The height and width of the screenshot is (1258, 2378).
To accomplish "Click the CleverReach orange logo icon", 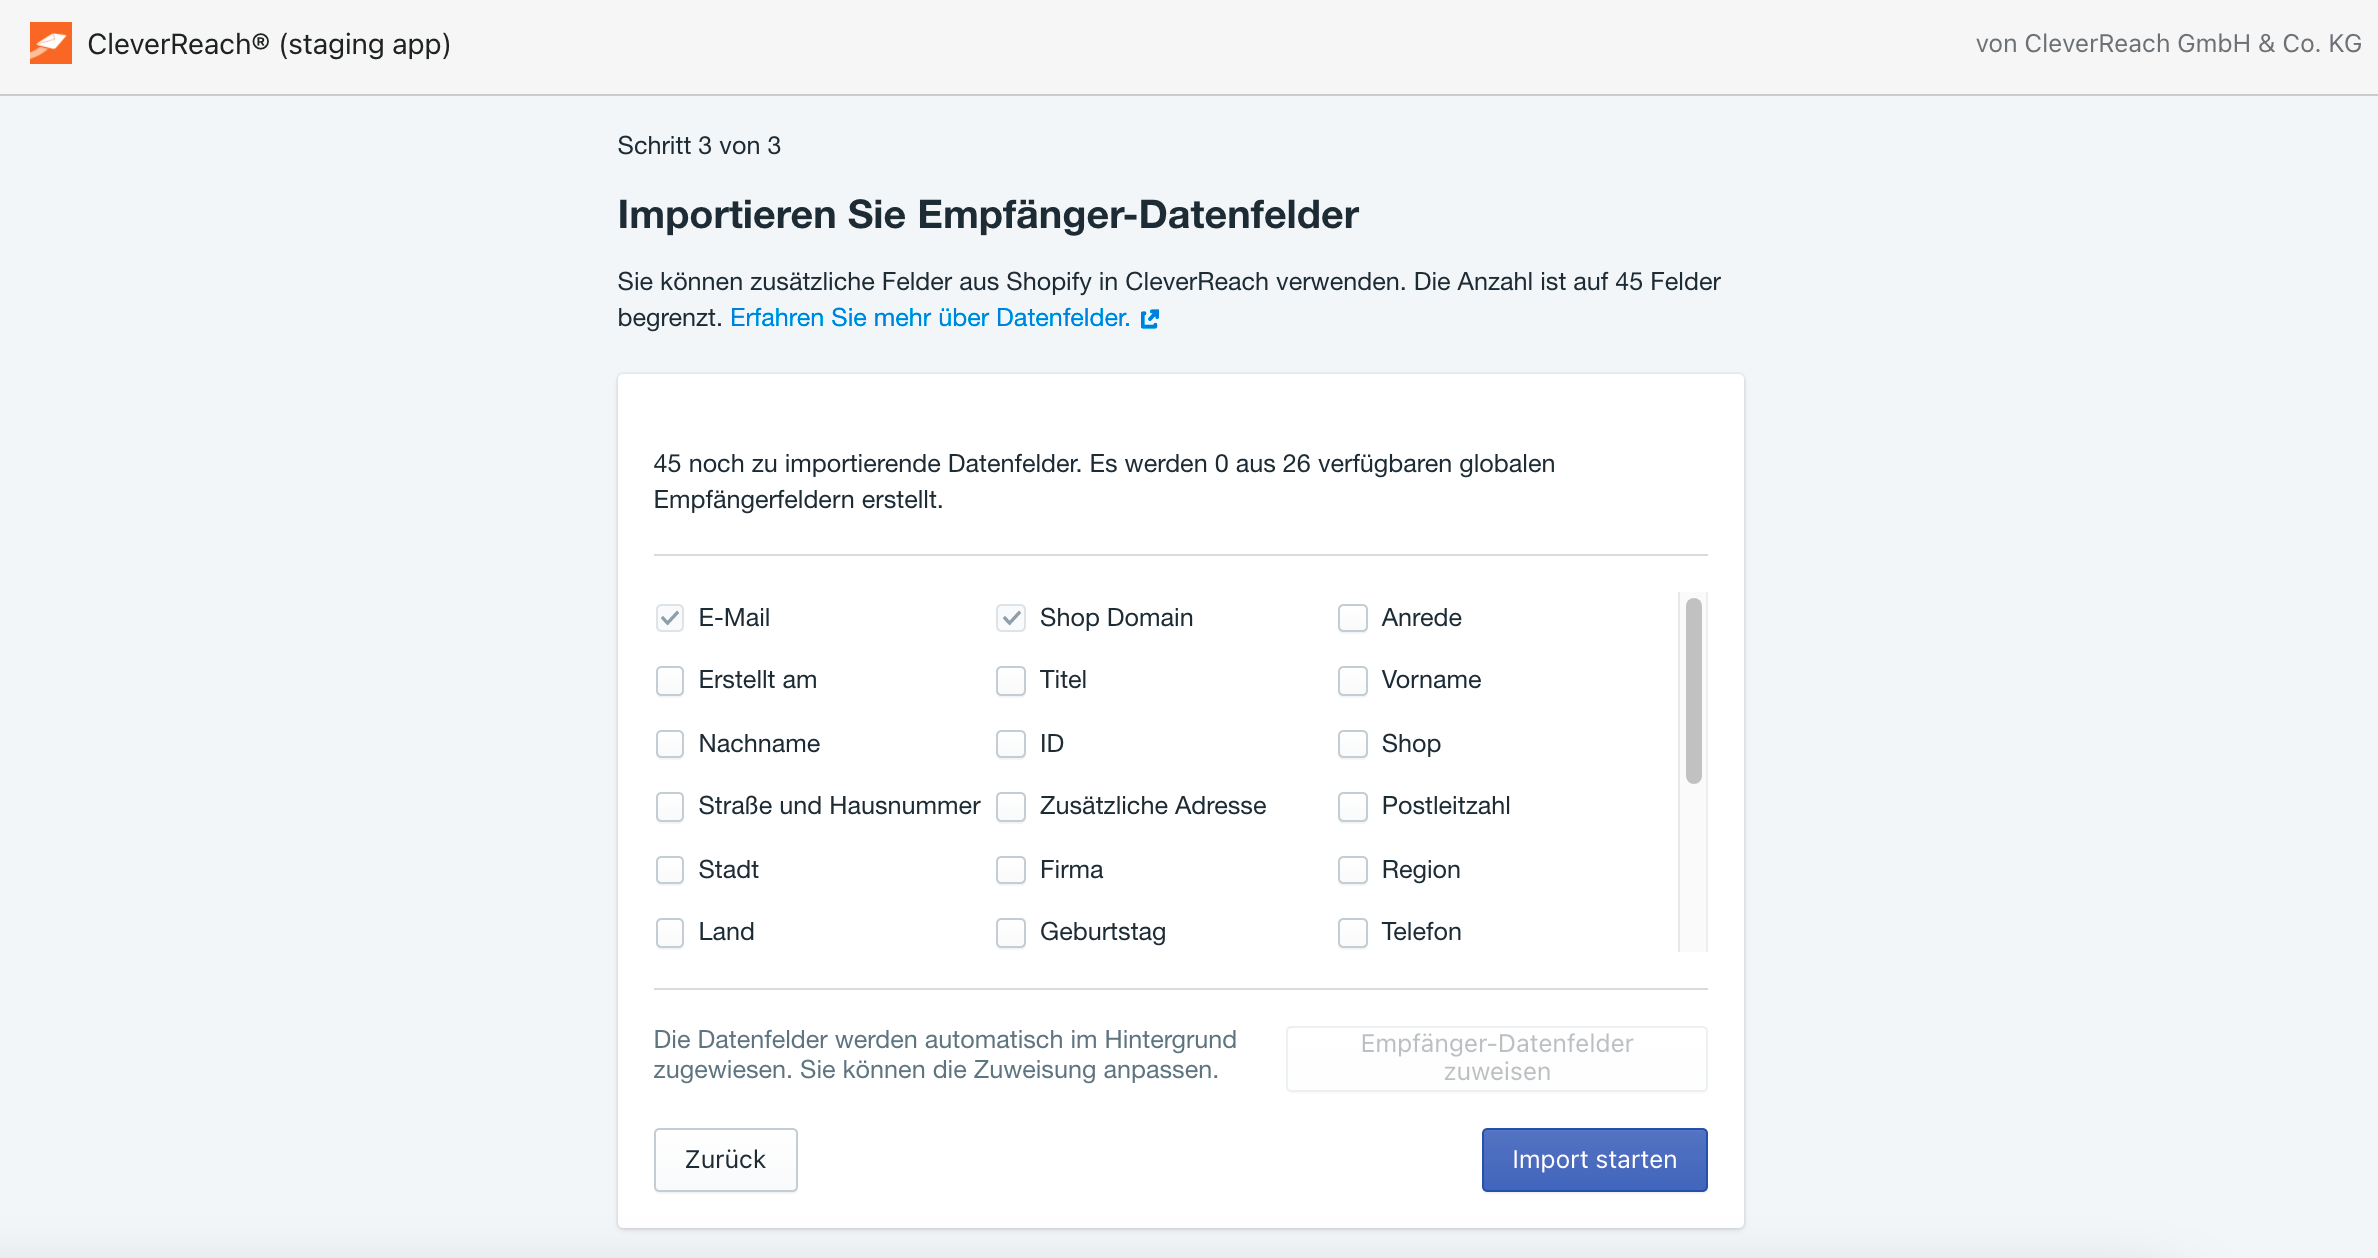I will click(51, 43).
